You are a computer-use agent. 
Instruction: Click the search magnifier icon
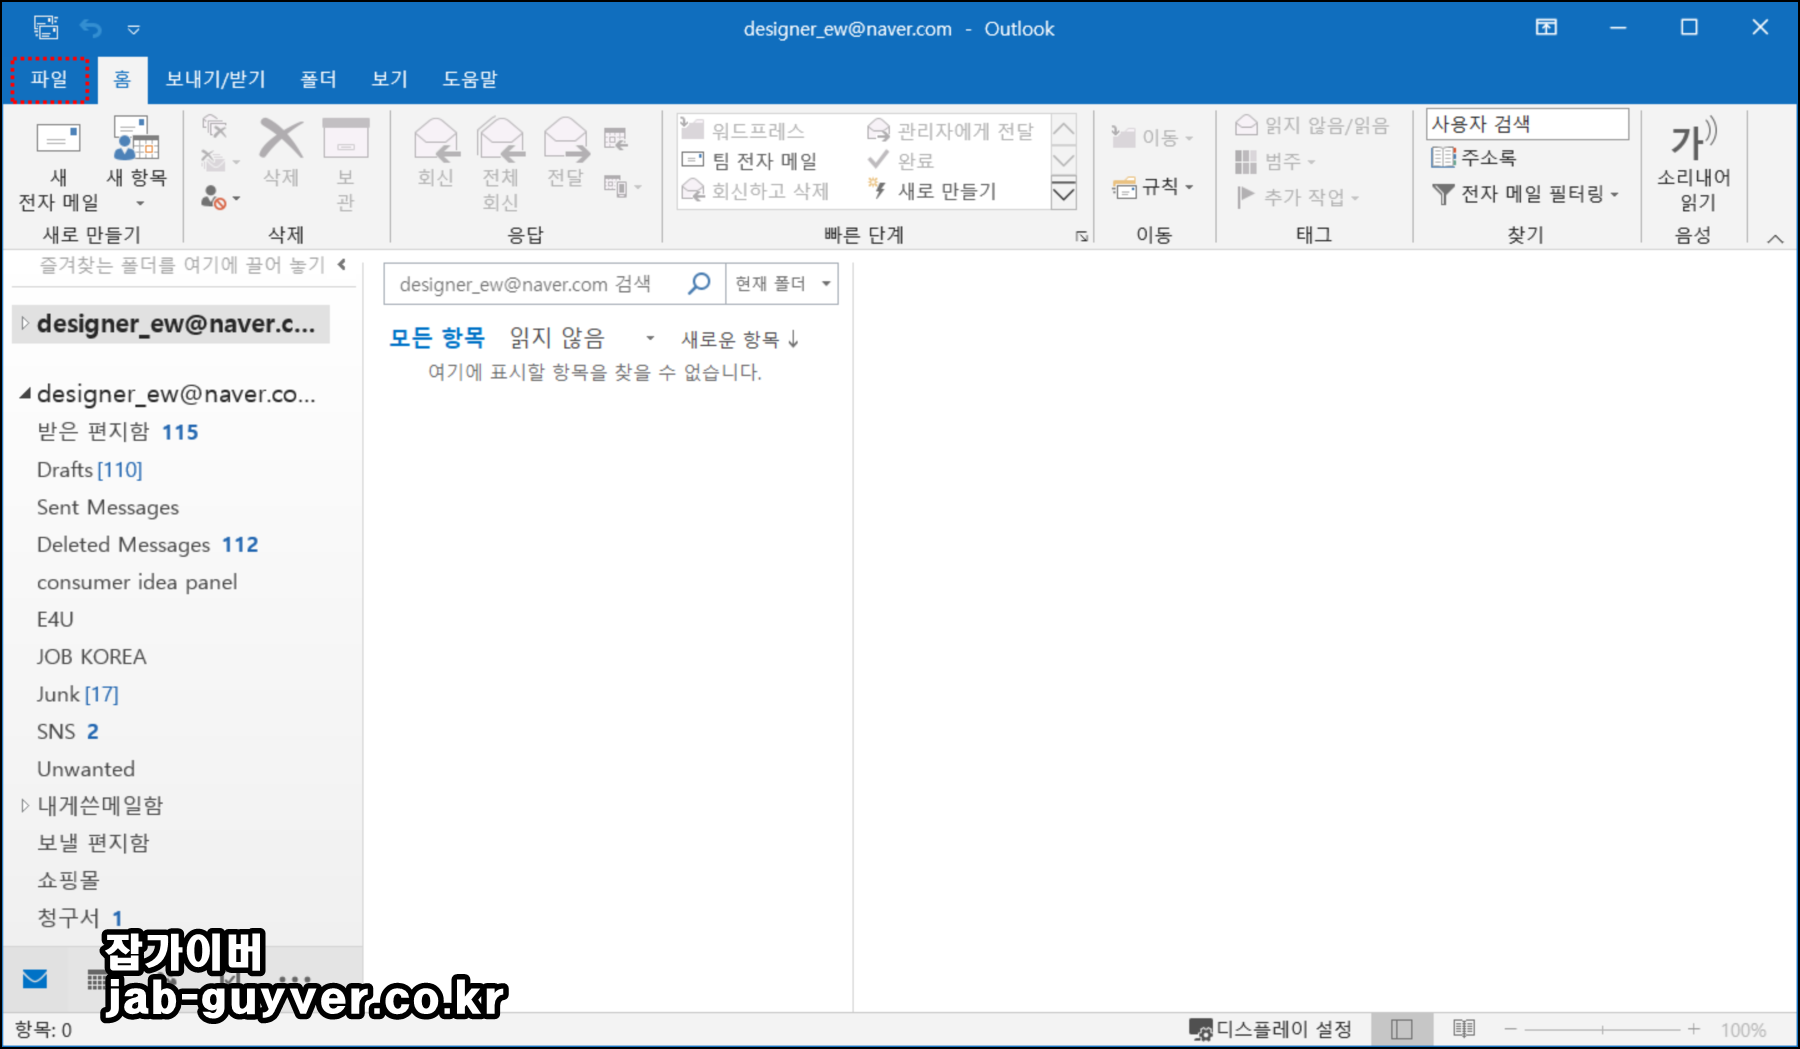tap(699, 284)
